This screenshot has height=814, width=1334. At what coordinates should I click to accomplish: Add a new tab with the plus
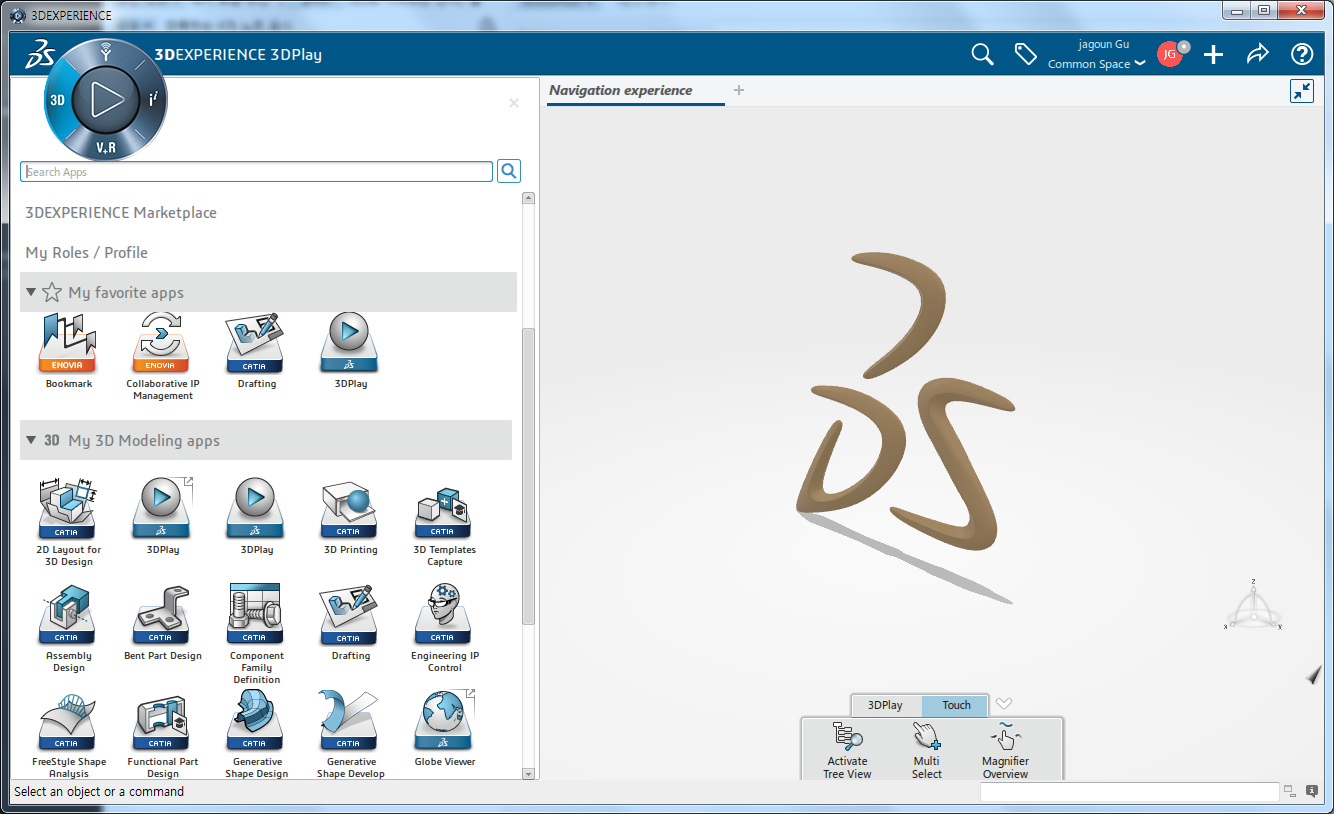click(739, 90)
